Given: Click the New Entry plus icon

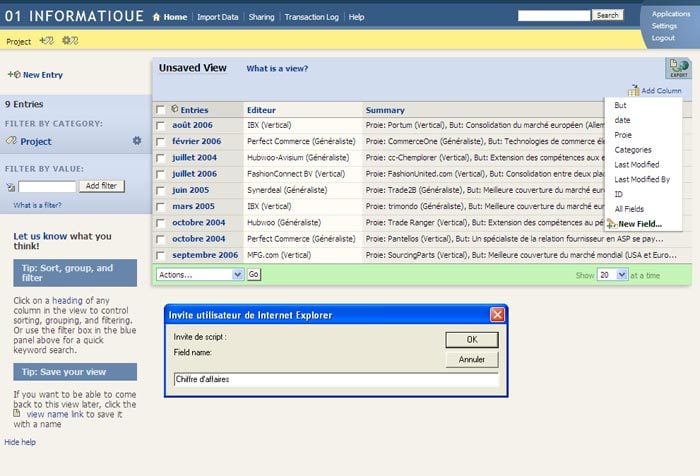Looking at the screenshot, I should click(x=12, y=75).
